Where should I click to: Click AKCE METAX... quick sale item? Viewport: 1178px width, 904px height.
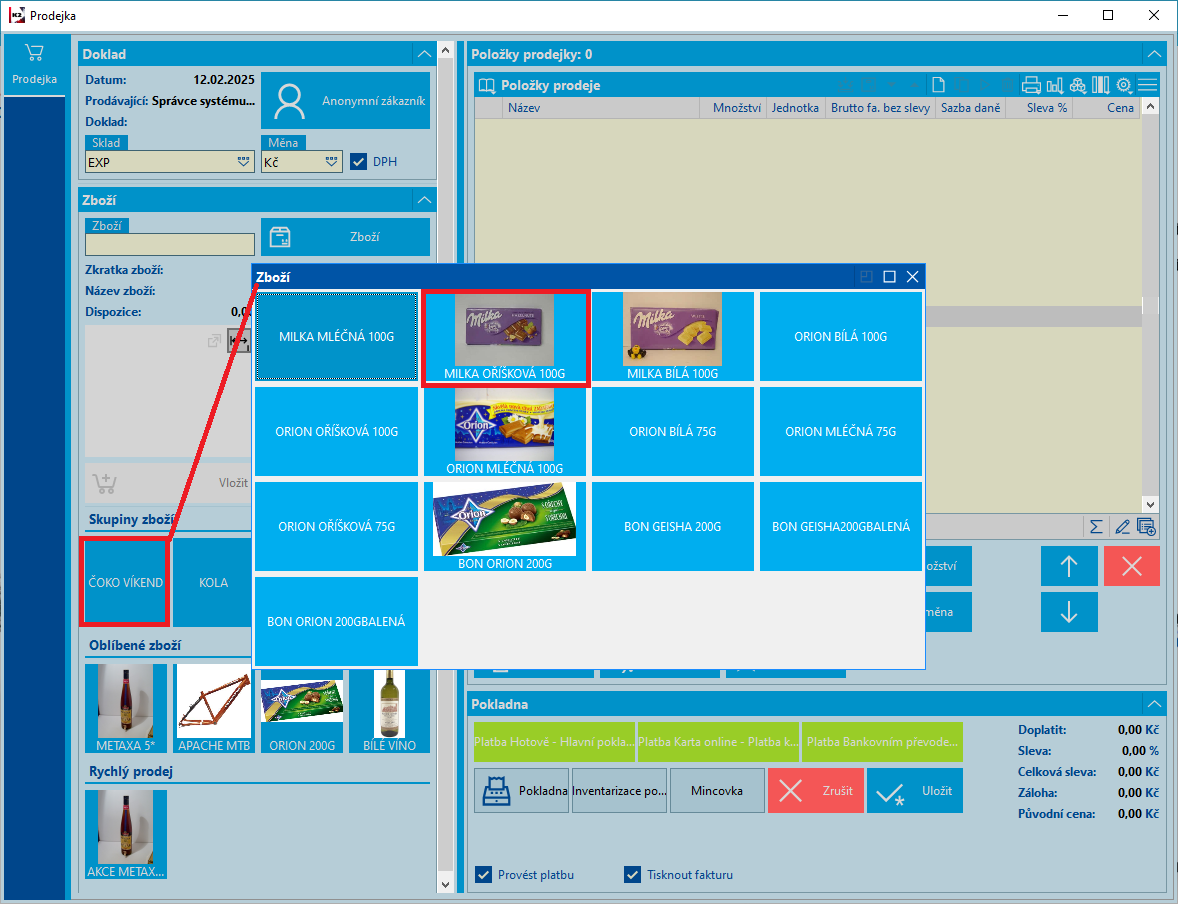pyautogui.click(x=125, y=834)
